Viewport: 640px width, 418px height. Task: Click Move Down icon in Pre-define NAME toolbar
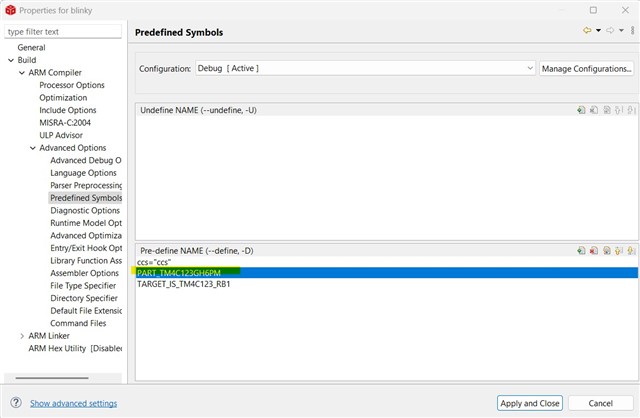tap(631, 250)
